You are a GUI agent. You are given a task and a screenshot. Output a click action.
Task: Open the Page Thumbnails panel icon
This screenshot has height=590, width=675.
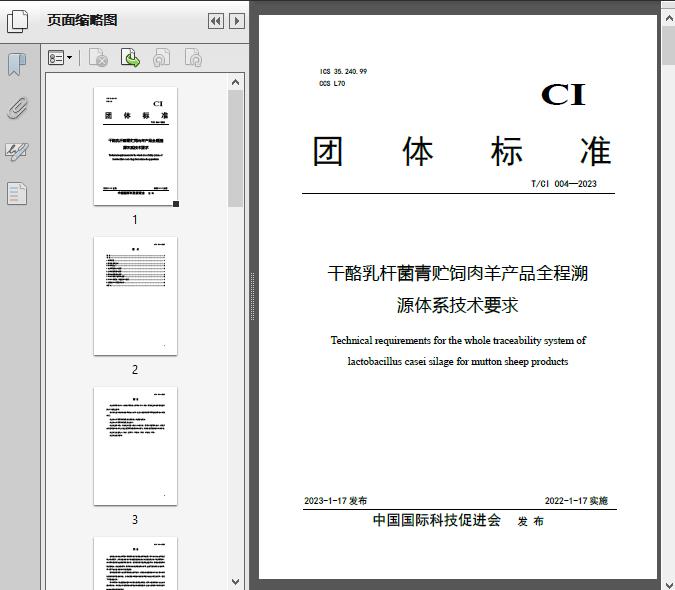(x=17, y=21)
